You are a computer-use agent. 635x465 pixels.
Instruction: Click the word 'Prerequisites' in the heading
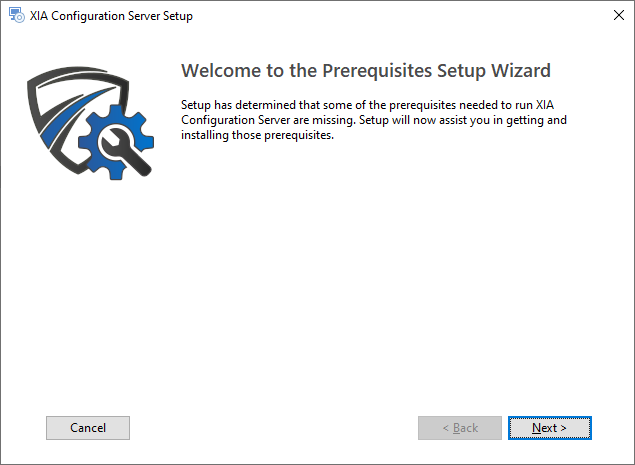coord(377,70)
